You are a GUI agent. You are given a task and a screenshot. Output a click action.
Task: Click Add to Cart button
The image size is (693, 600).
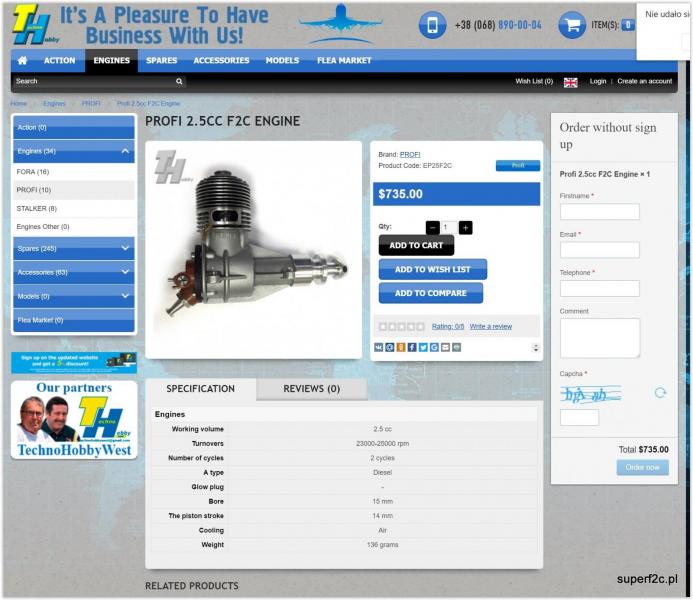(x=416, y=246)
